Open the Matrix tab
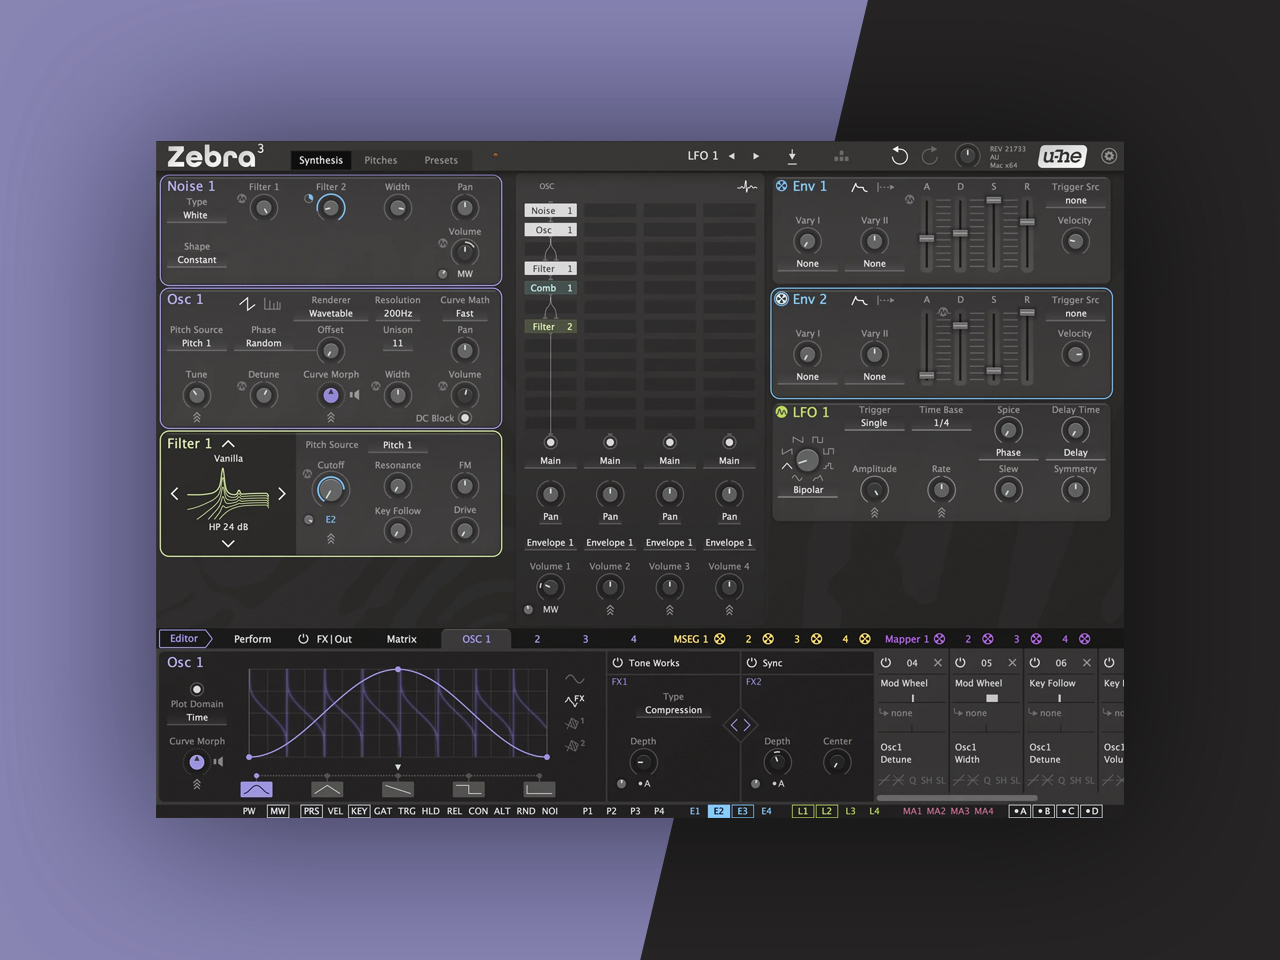The height and width of the screenshot is (960, 1280). pos(401,639)
